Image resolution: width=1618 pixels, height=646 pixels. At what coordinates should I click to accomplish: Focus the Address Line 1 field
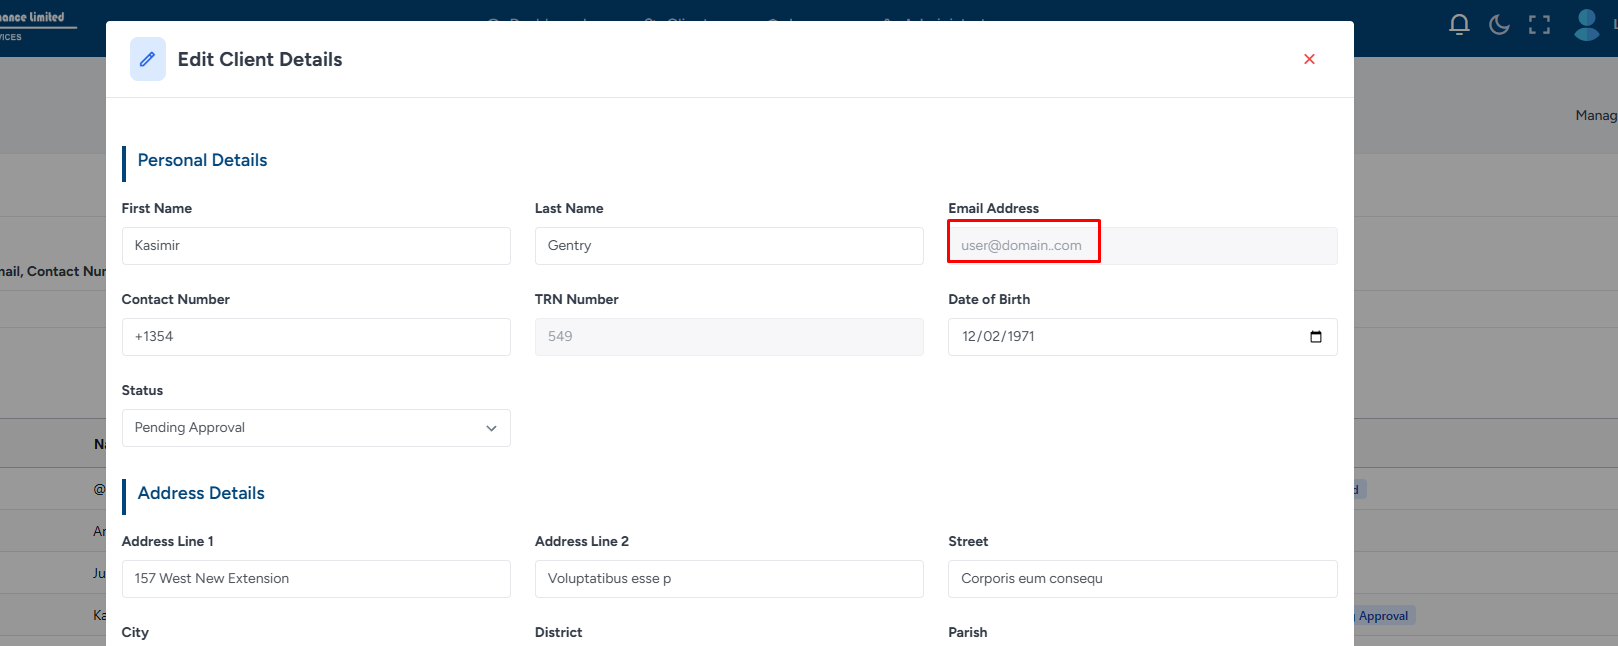click(x=316, y=579)
